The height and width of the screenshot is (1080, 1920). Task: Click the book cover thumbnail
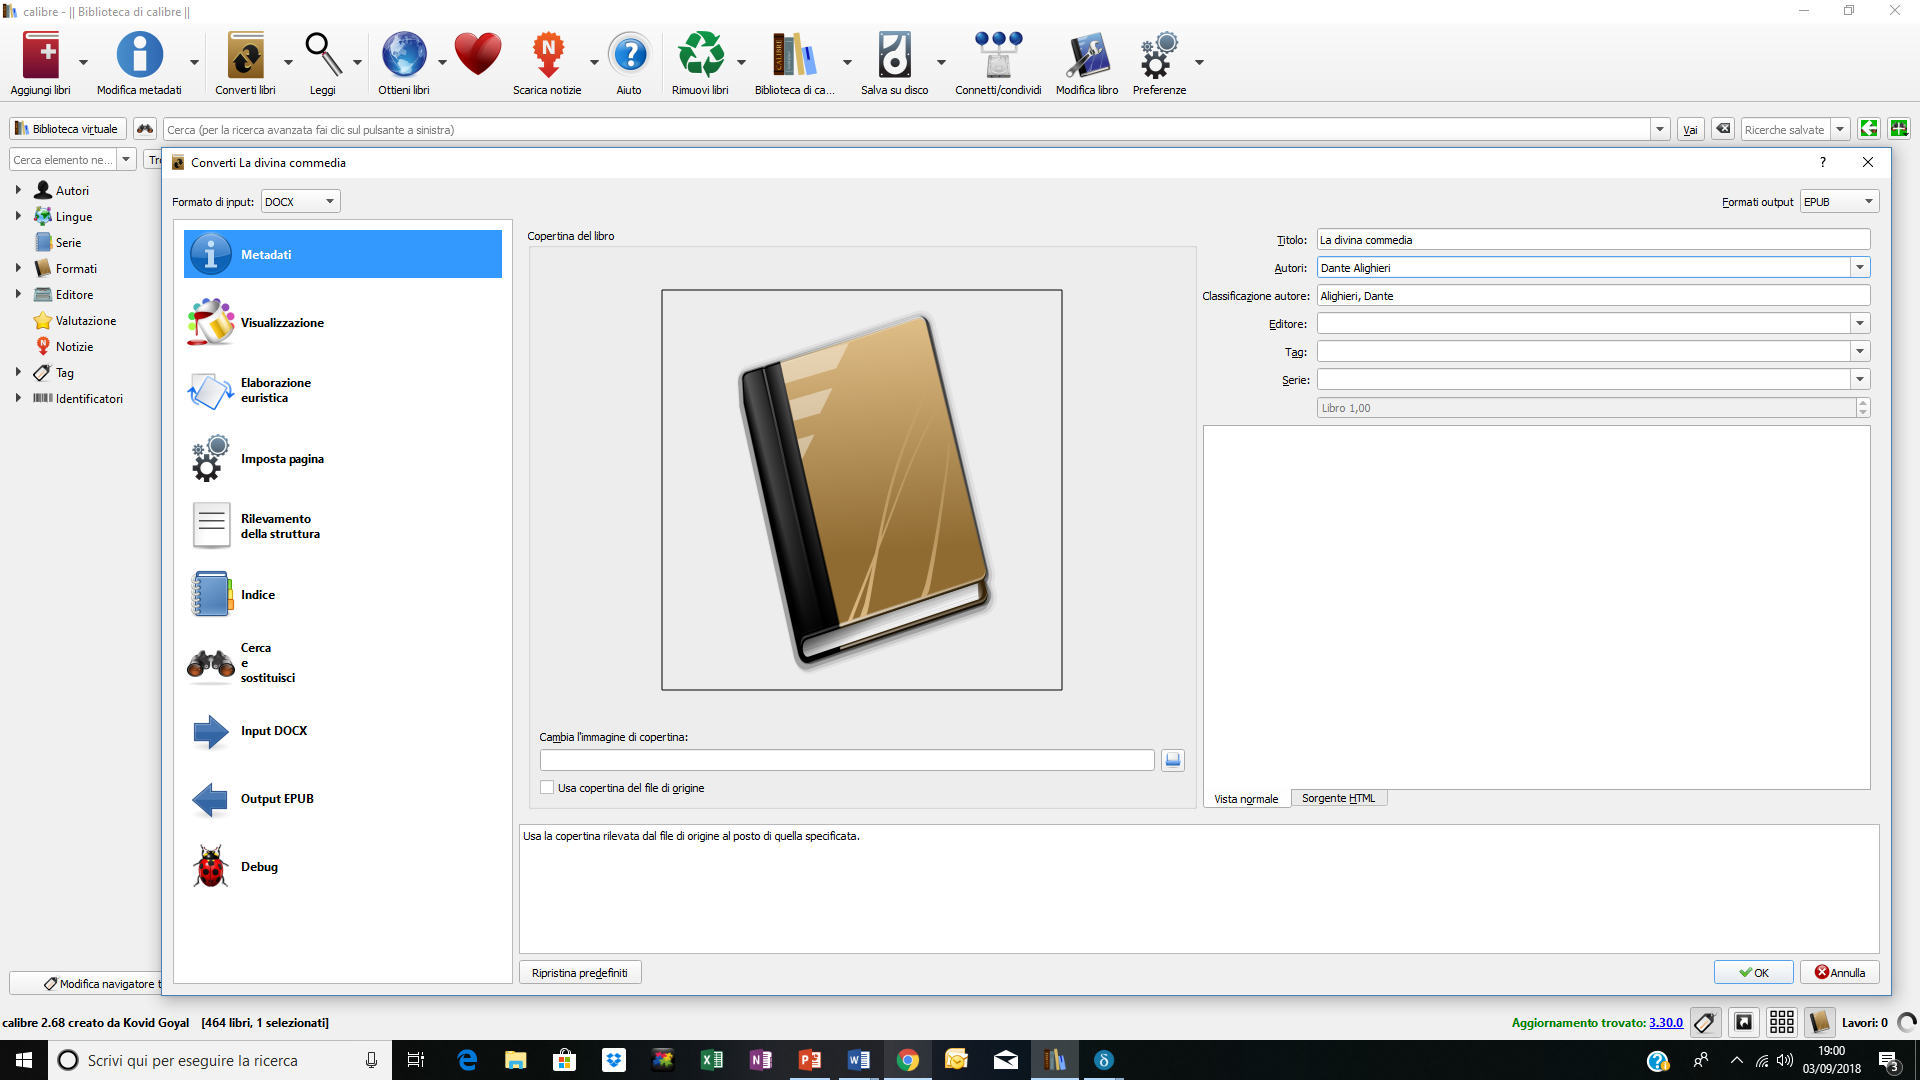(x=862, y=490)
